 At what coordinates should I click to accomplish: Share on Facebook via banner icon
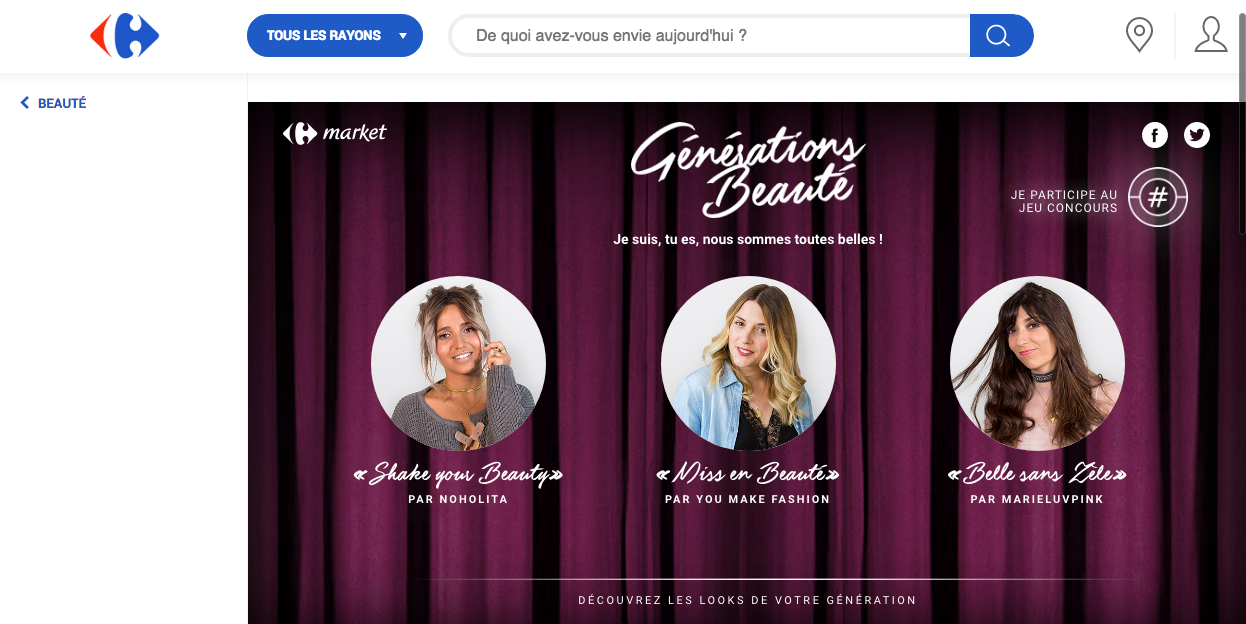(x=1155, y=135)
